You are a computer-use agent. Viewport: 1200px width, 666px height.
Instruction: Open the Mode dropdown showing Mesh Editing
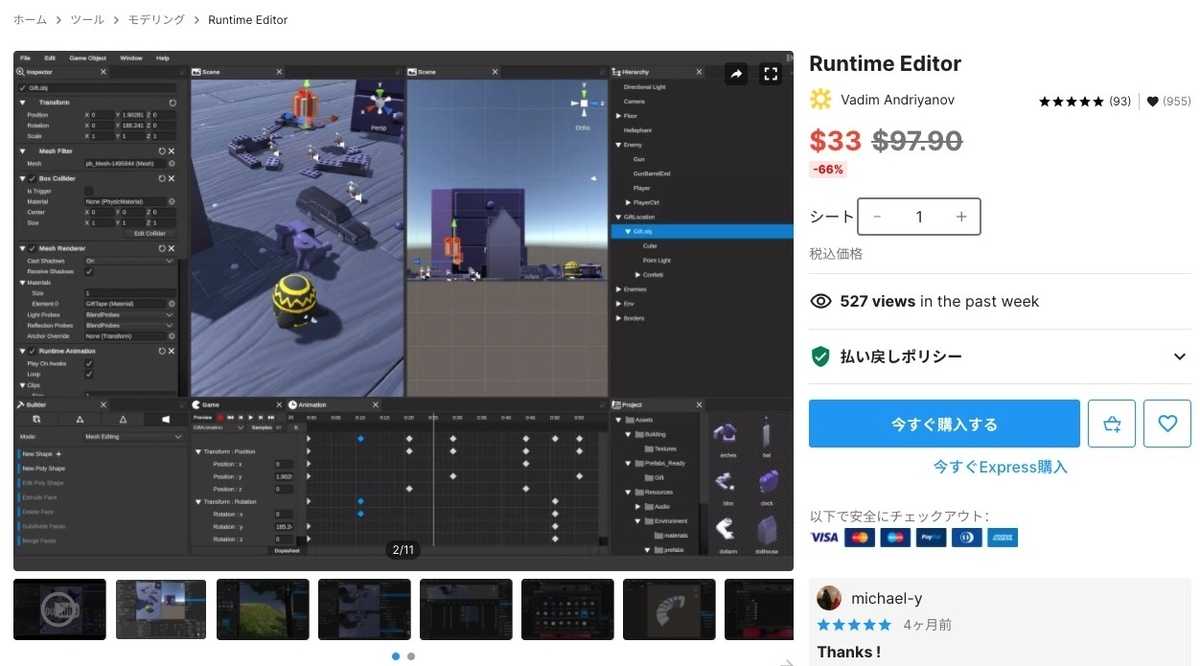click(x=133, y=437)
